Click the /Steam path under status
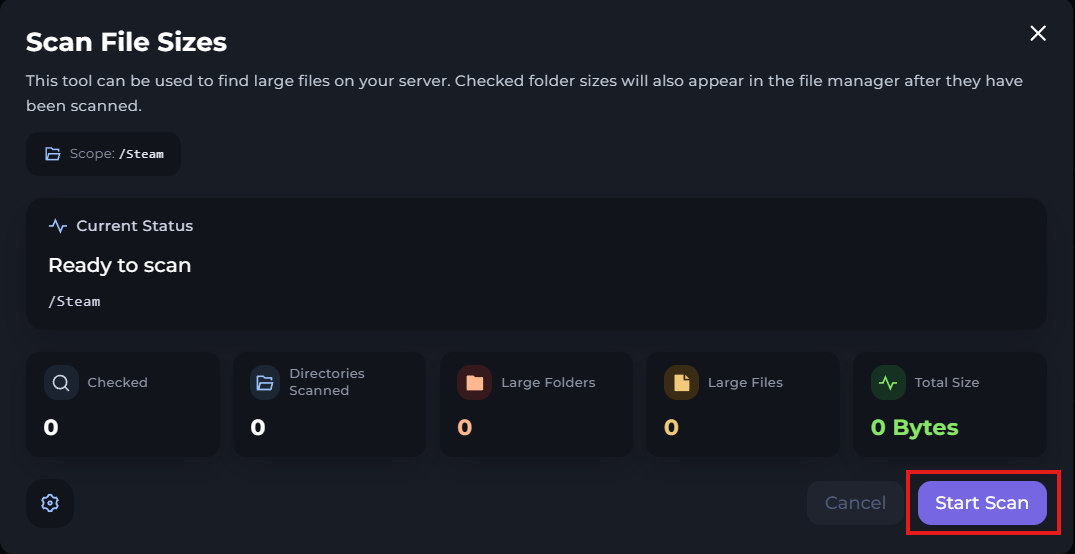 pos(74,301)
